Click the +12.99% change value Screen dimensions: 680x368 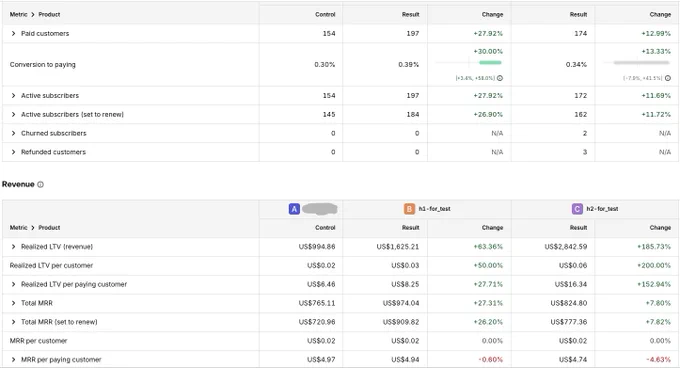656,33
